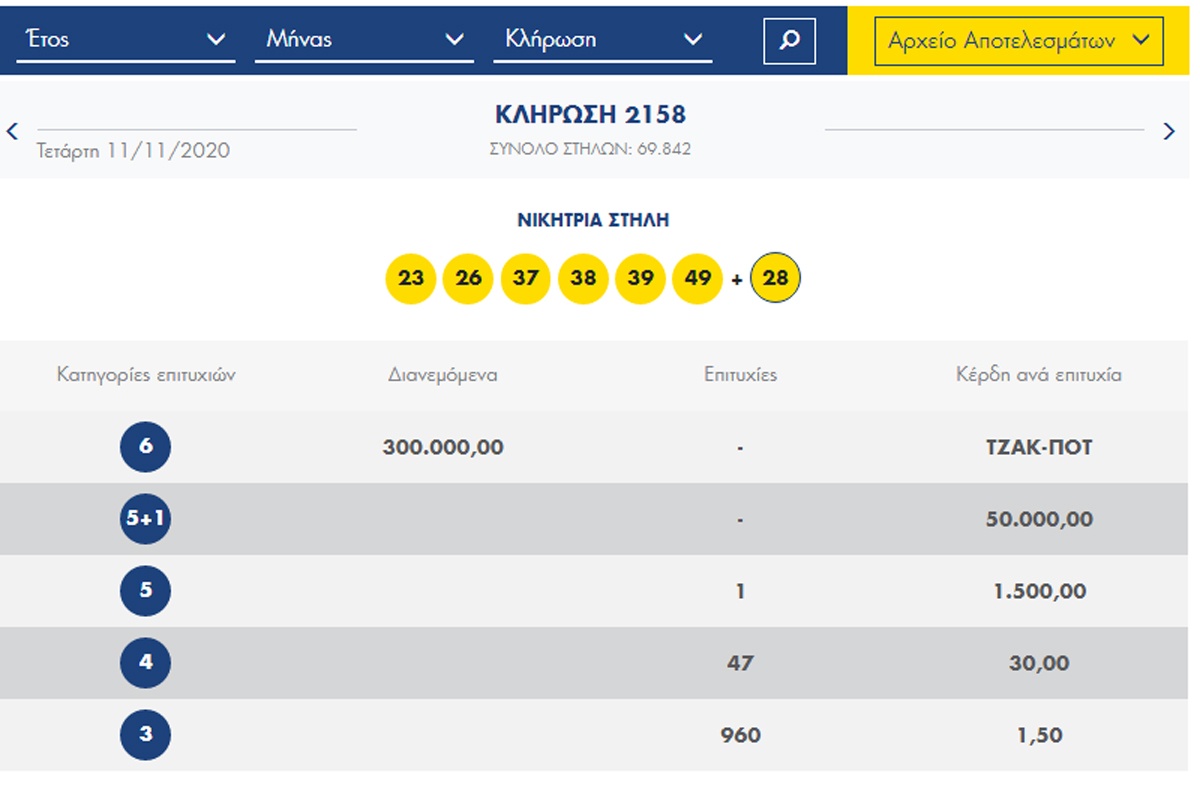This screenshot has width=1200, height=795.
Task: Click the 50.000,00 prize value
Action: click(x=1039, y=519)
